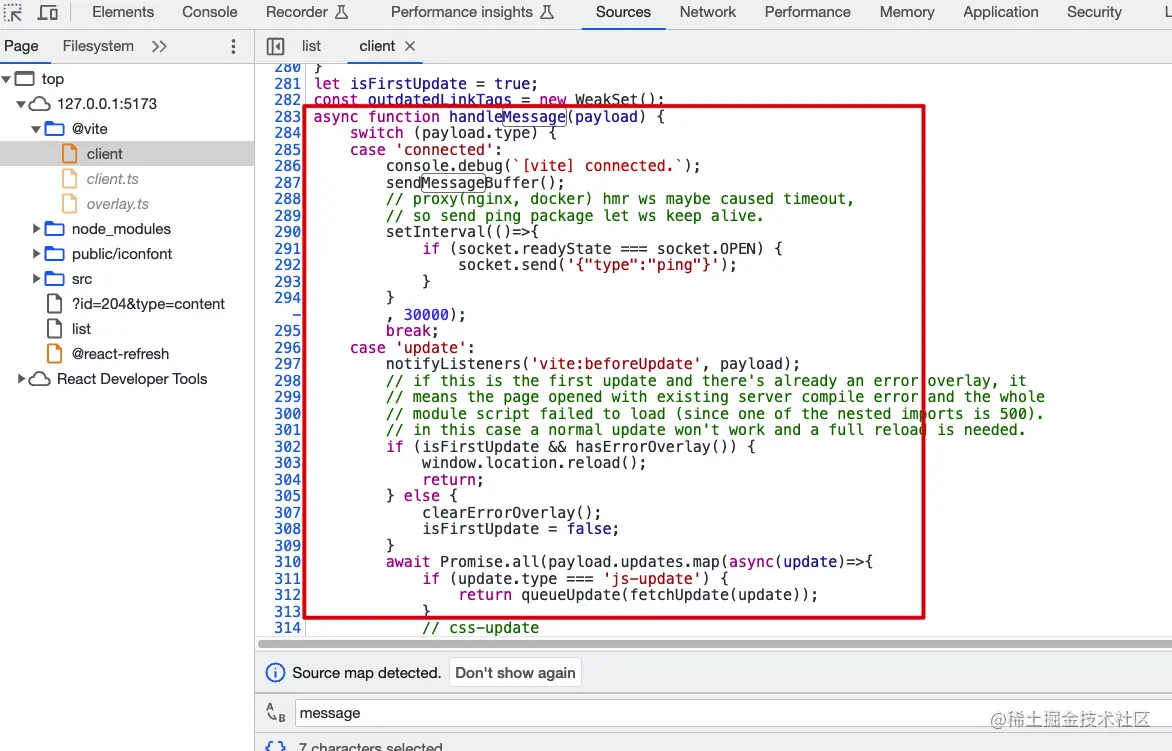Click the node_modules folder icon
The image size is (1172, 751).
click(55, 229)
